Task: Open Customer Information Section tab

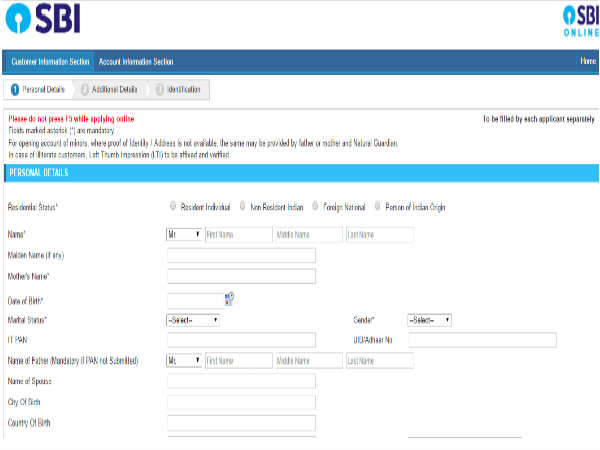Action: pos(50,62)
